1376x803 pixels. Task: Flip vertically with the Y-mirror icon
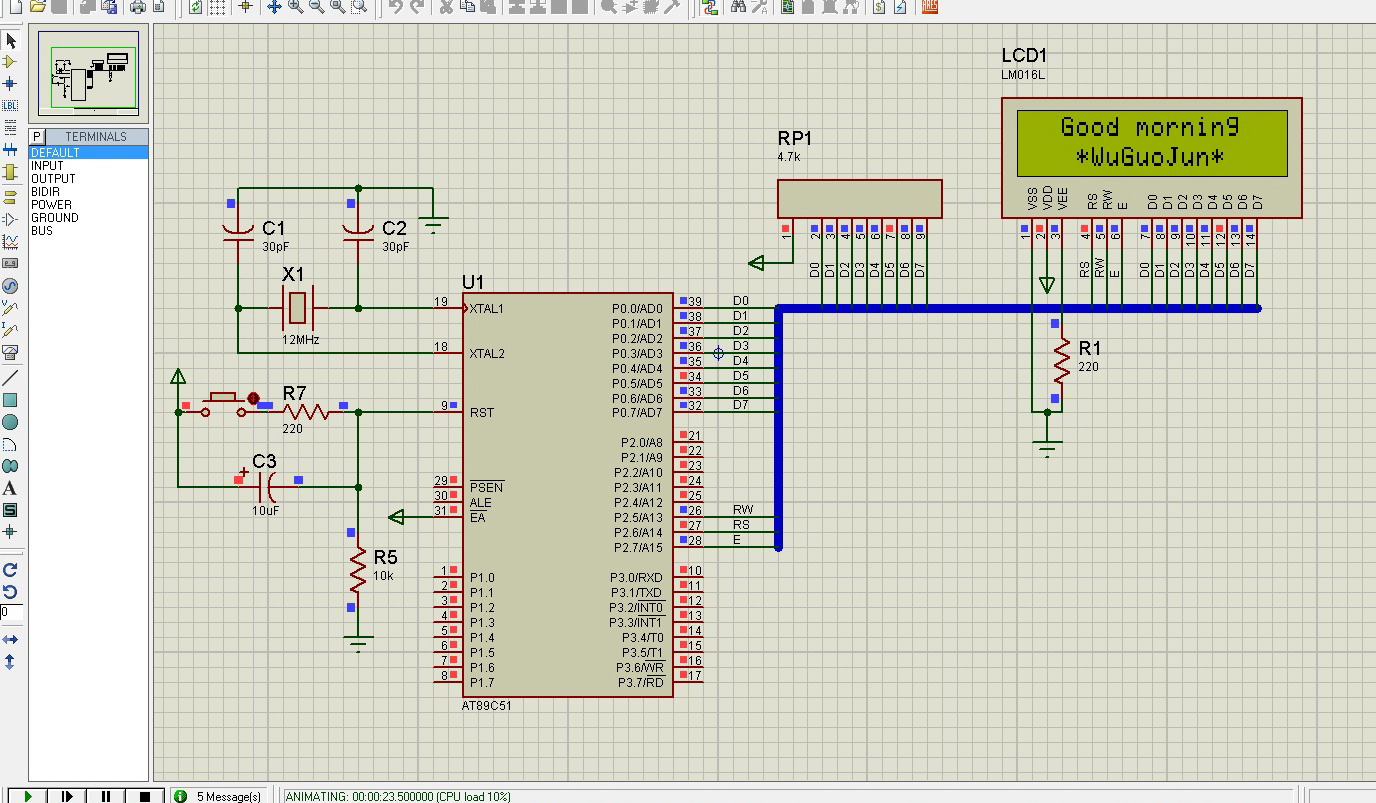(11, 661)
